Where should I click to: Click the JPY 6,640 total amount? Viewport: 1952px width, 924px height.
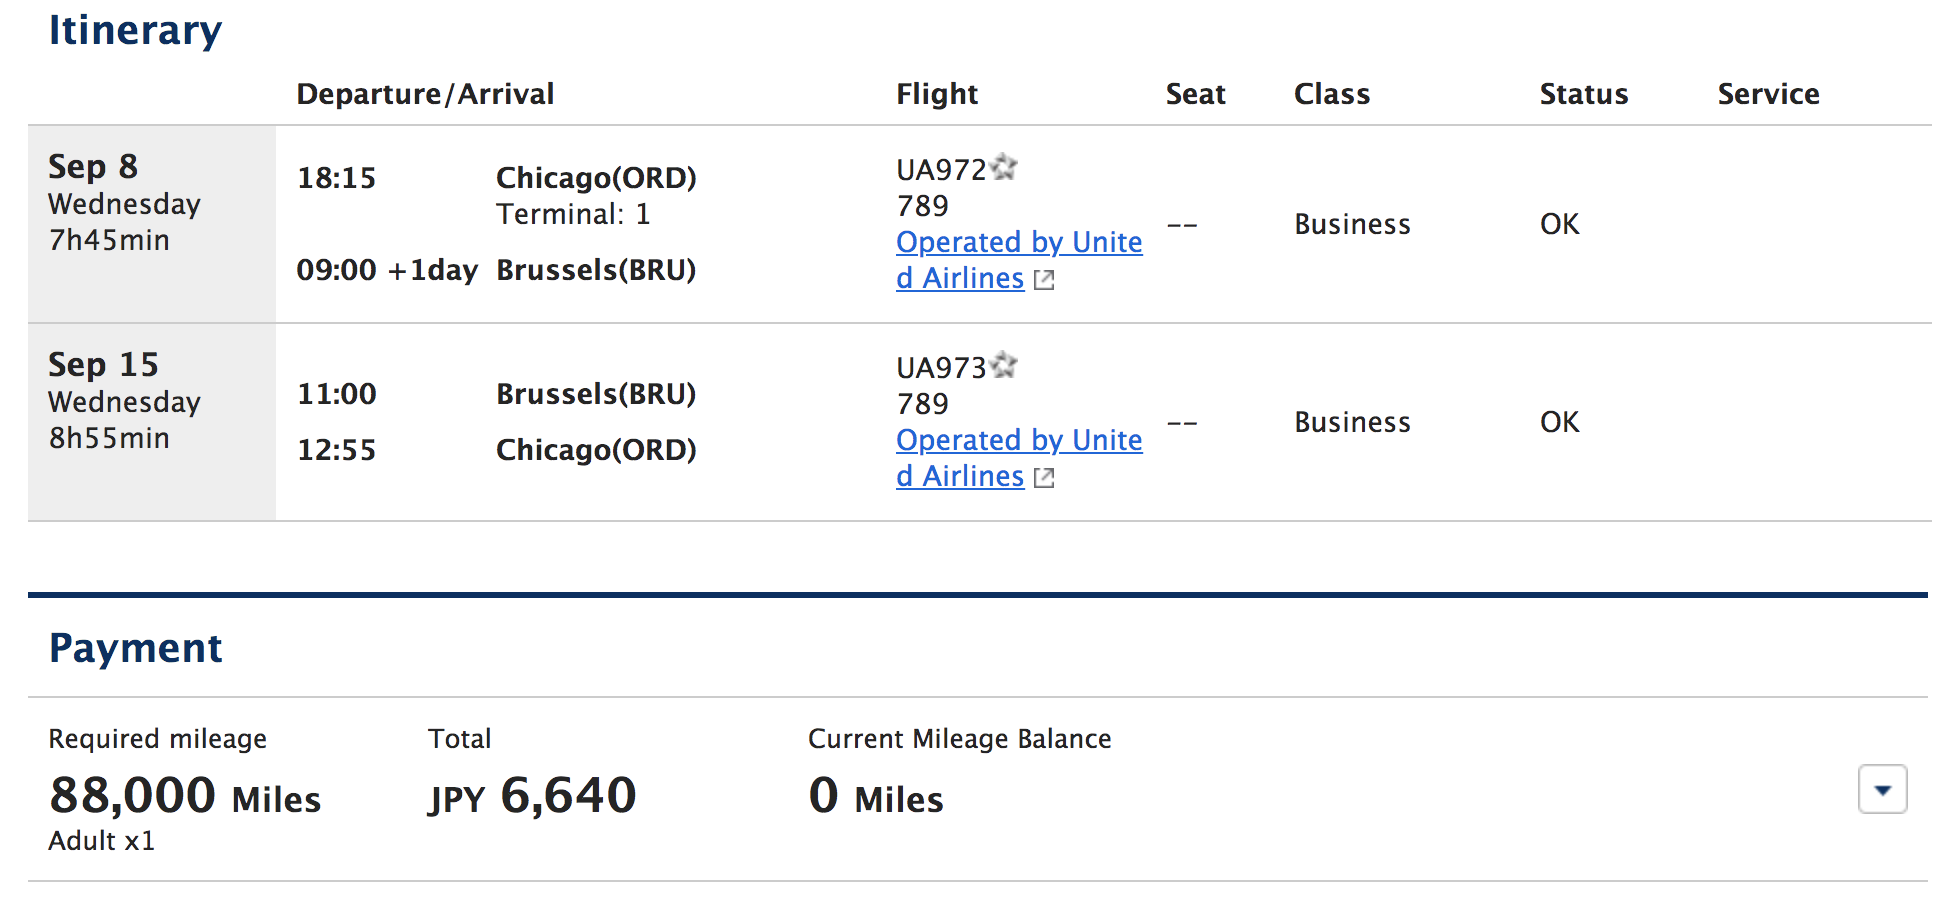(532, 797)
